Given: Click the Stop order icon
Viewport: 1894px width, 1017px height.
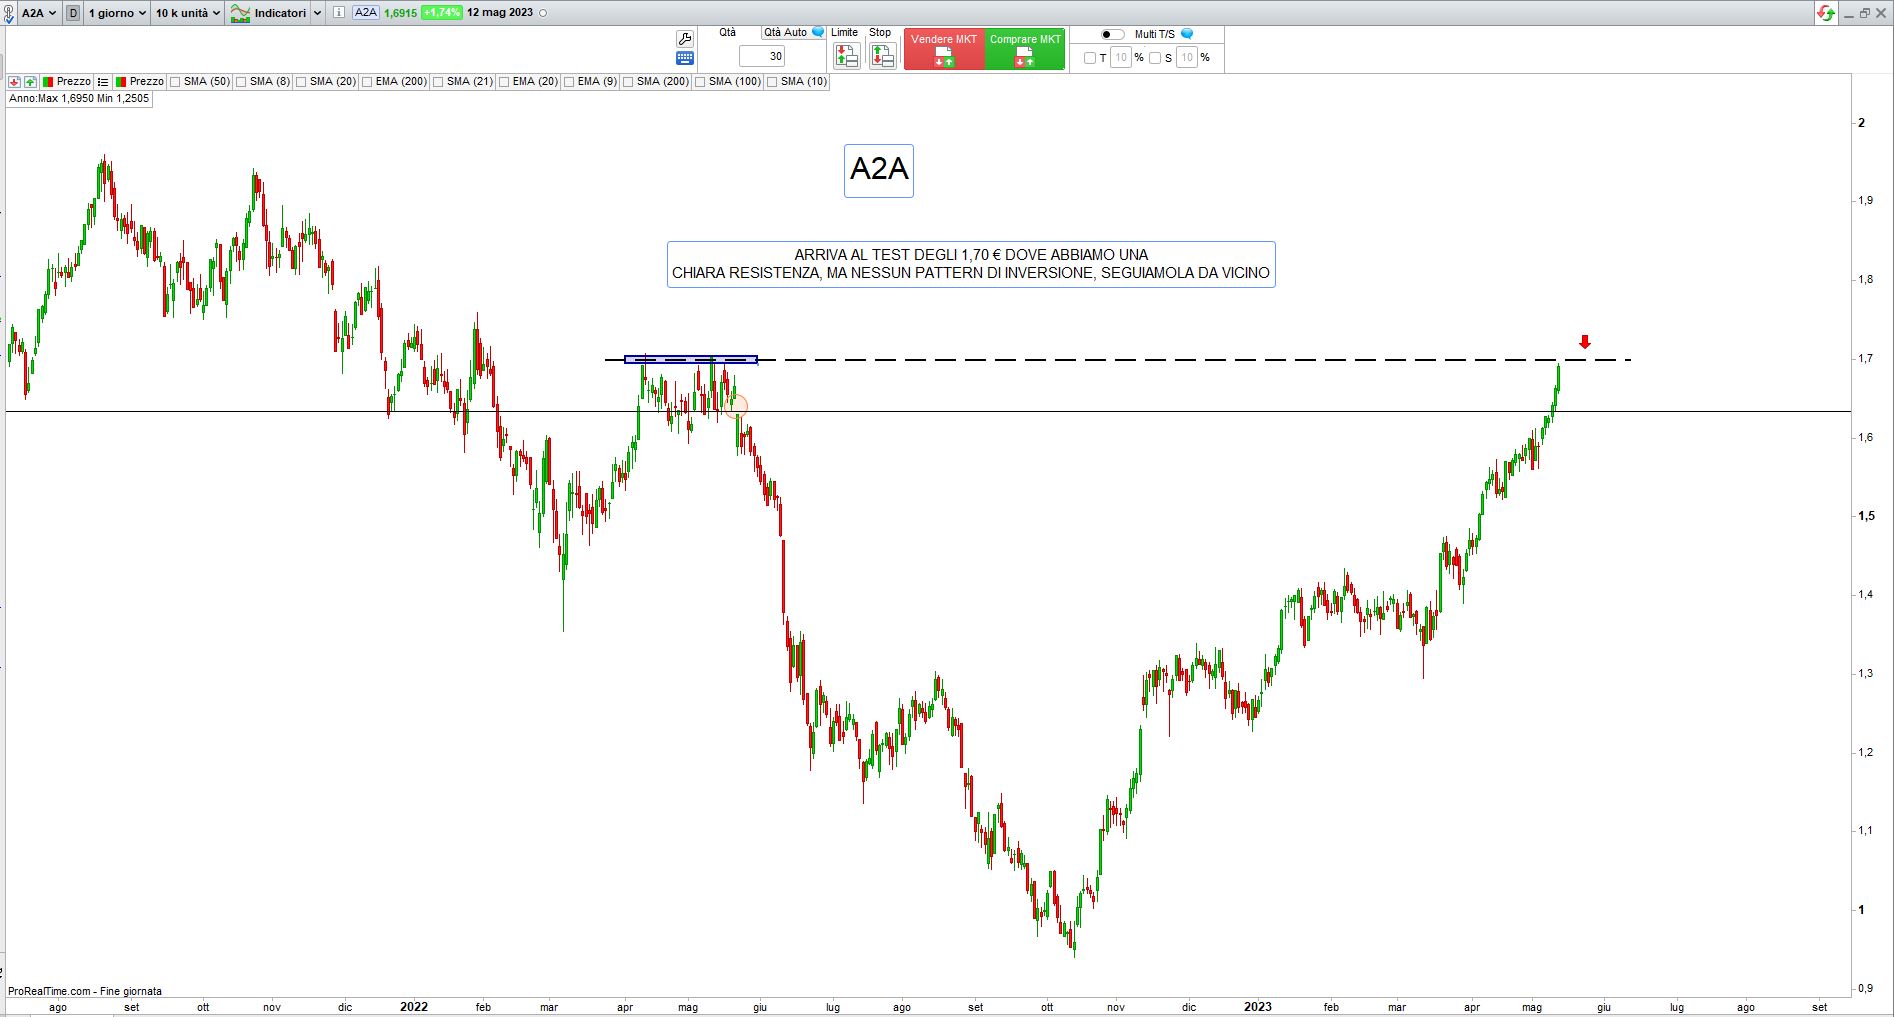Looking at the screenshot, I should click(882, 56).
